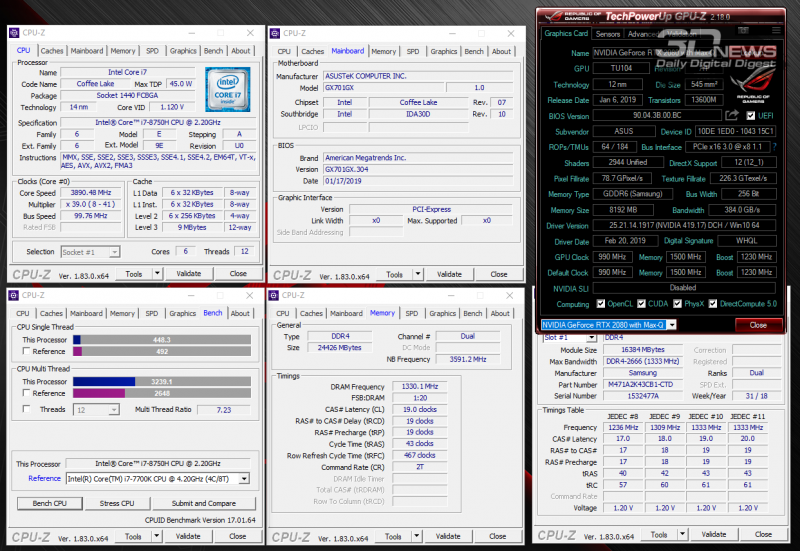The width and height of the screenshot is (800, 551).
Task: Click Driver Version value in GPU-Z
Action: pyautogui.click(x=684, y=225)
